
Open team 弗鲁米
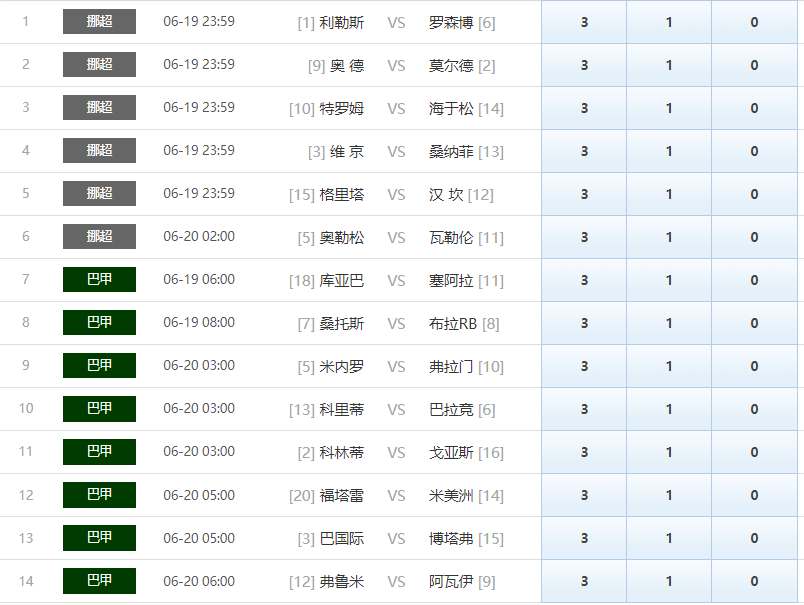coord(341,582)
